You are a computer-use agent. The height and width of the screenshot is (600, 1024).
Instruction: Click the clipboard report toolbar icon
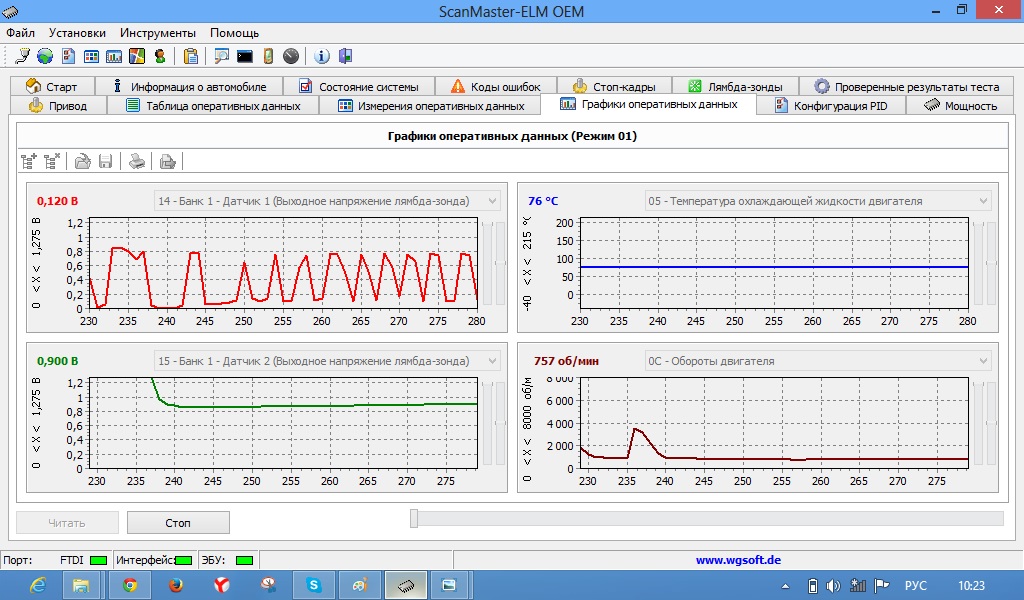pos(191,56)
